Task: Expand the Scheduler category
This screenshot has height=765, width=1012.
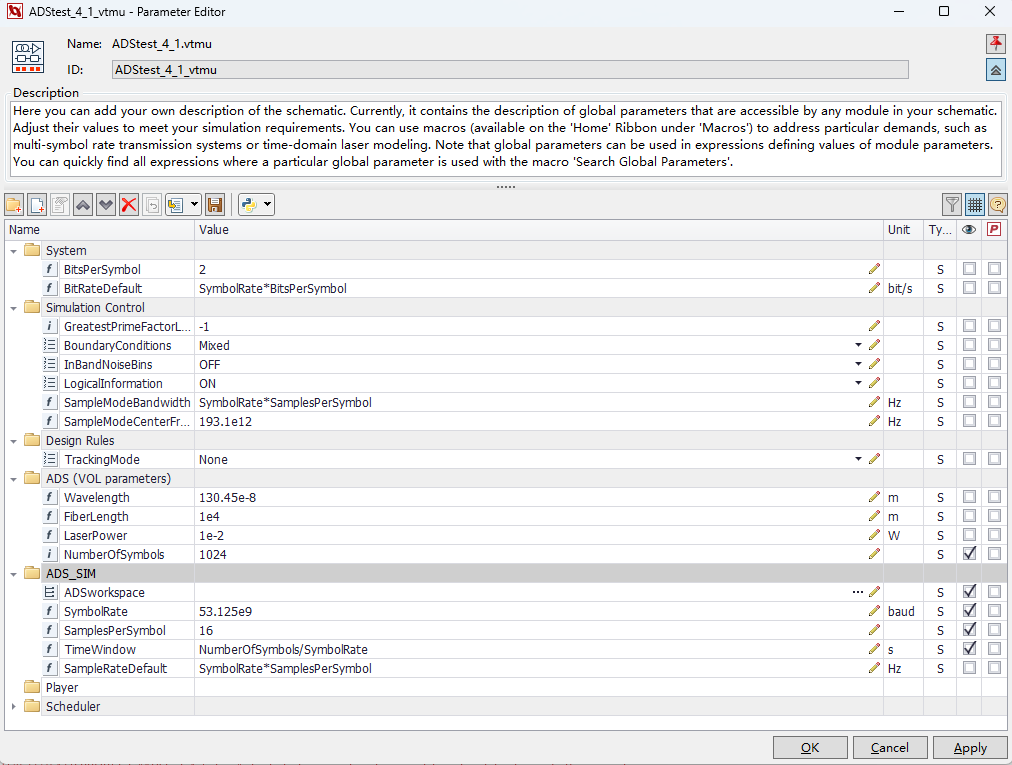Action: coord(14,707)
